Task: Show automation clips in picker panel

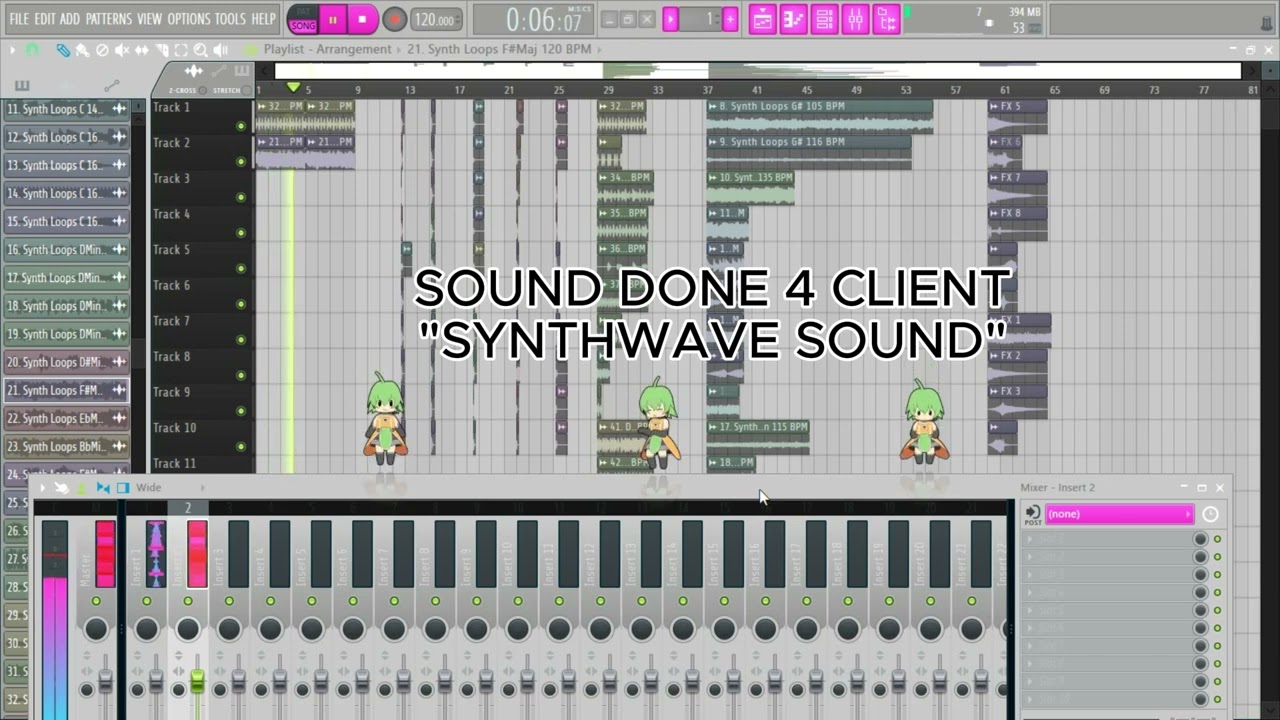Action: click(218, 71)
